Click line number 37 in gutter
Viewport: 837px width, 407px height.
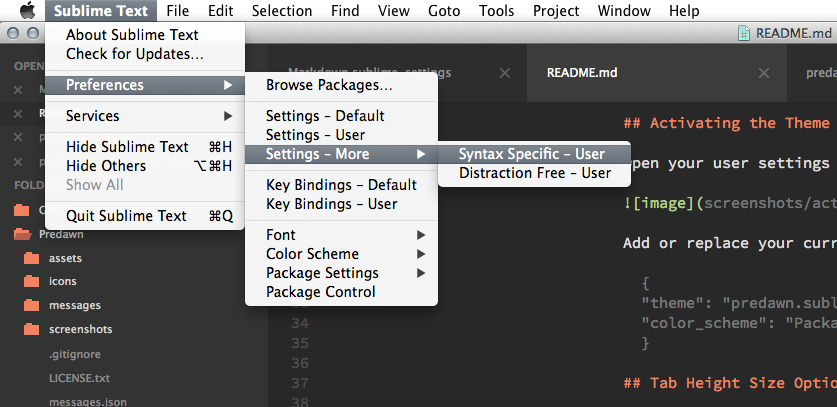point(300,383)
